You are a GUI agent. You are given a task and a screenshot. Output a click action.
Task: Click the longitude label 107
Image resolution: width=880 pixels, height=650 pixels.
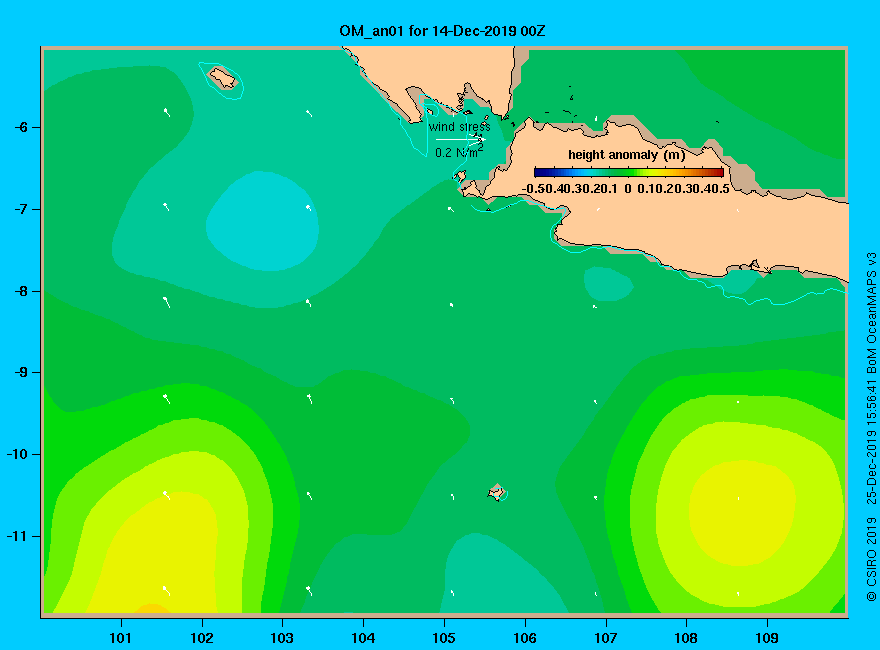point(606,638)
